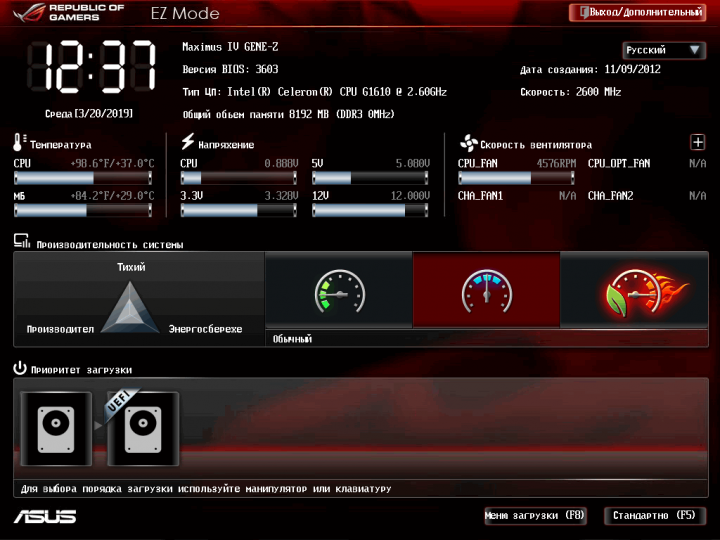Click the lightning bolt Voltage icon
720x540 pixels.
pyautogui.click(x=187, y=141)
